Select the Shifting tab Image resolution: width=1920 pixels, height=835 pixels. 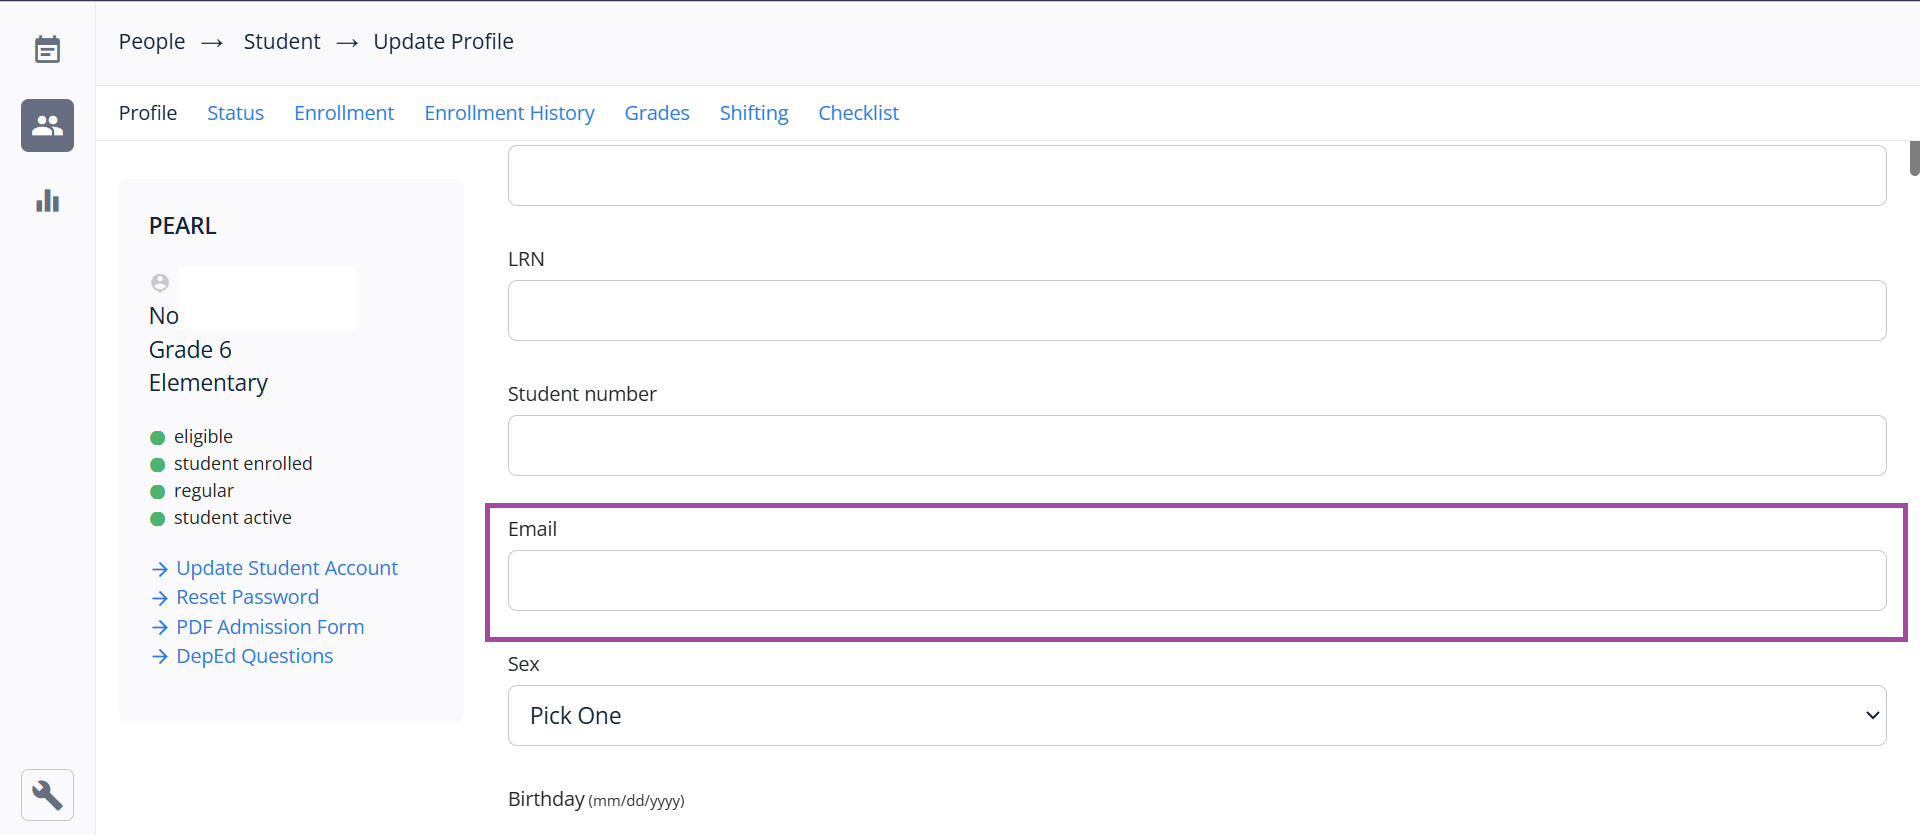pyautogui.click(x=753, y=113)
